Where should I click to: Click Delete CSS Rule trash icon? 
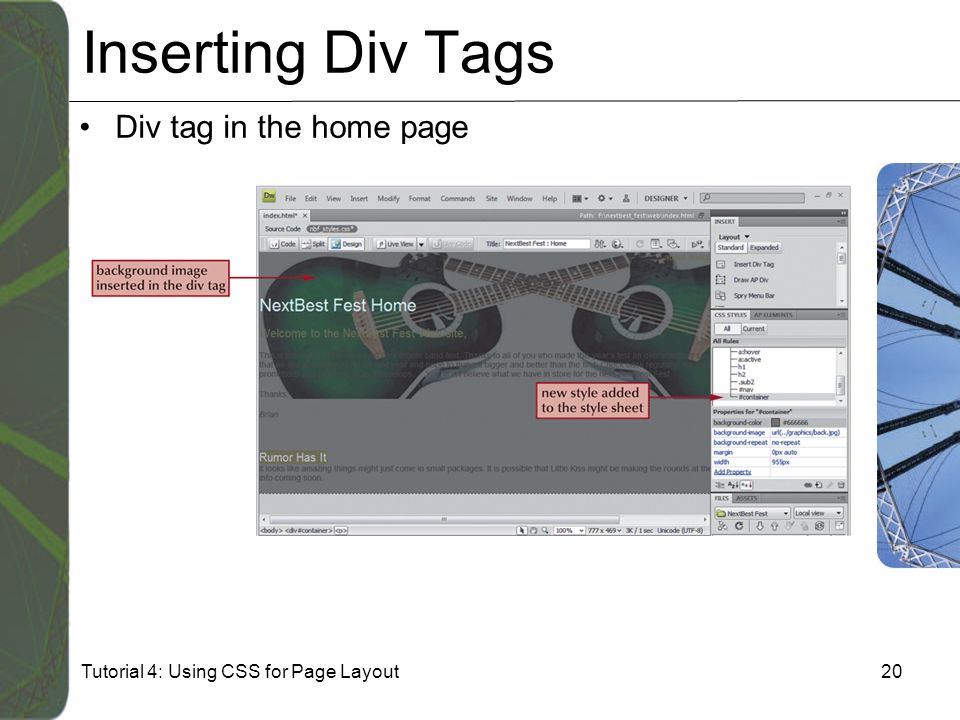click(x=841, y=485)
